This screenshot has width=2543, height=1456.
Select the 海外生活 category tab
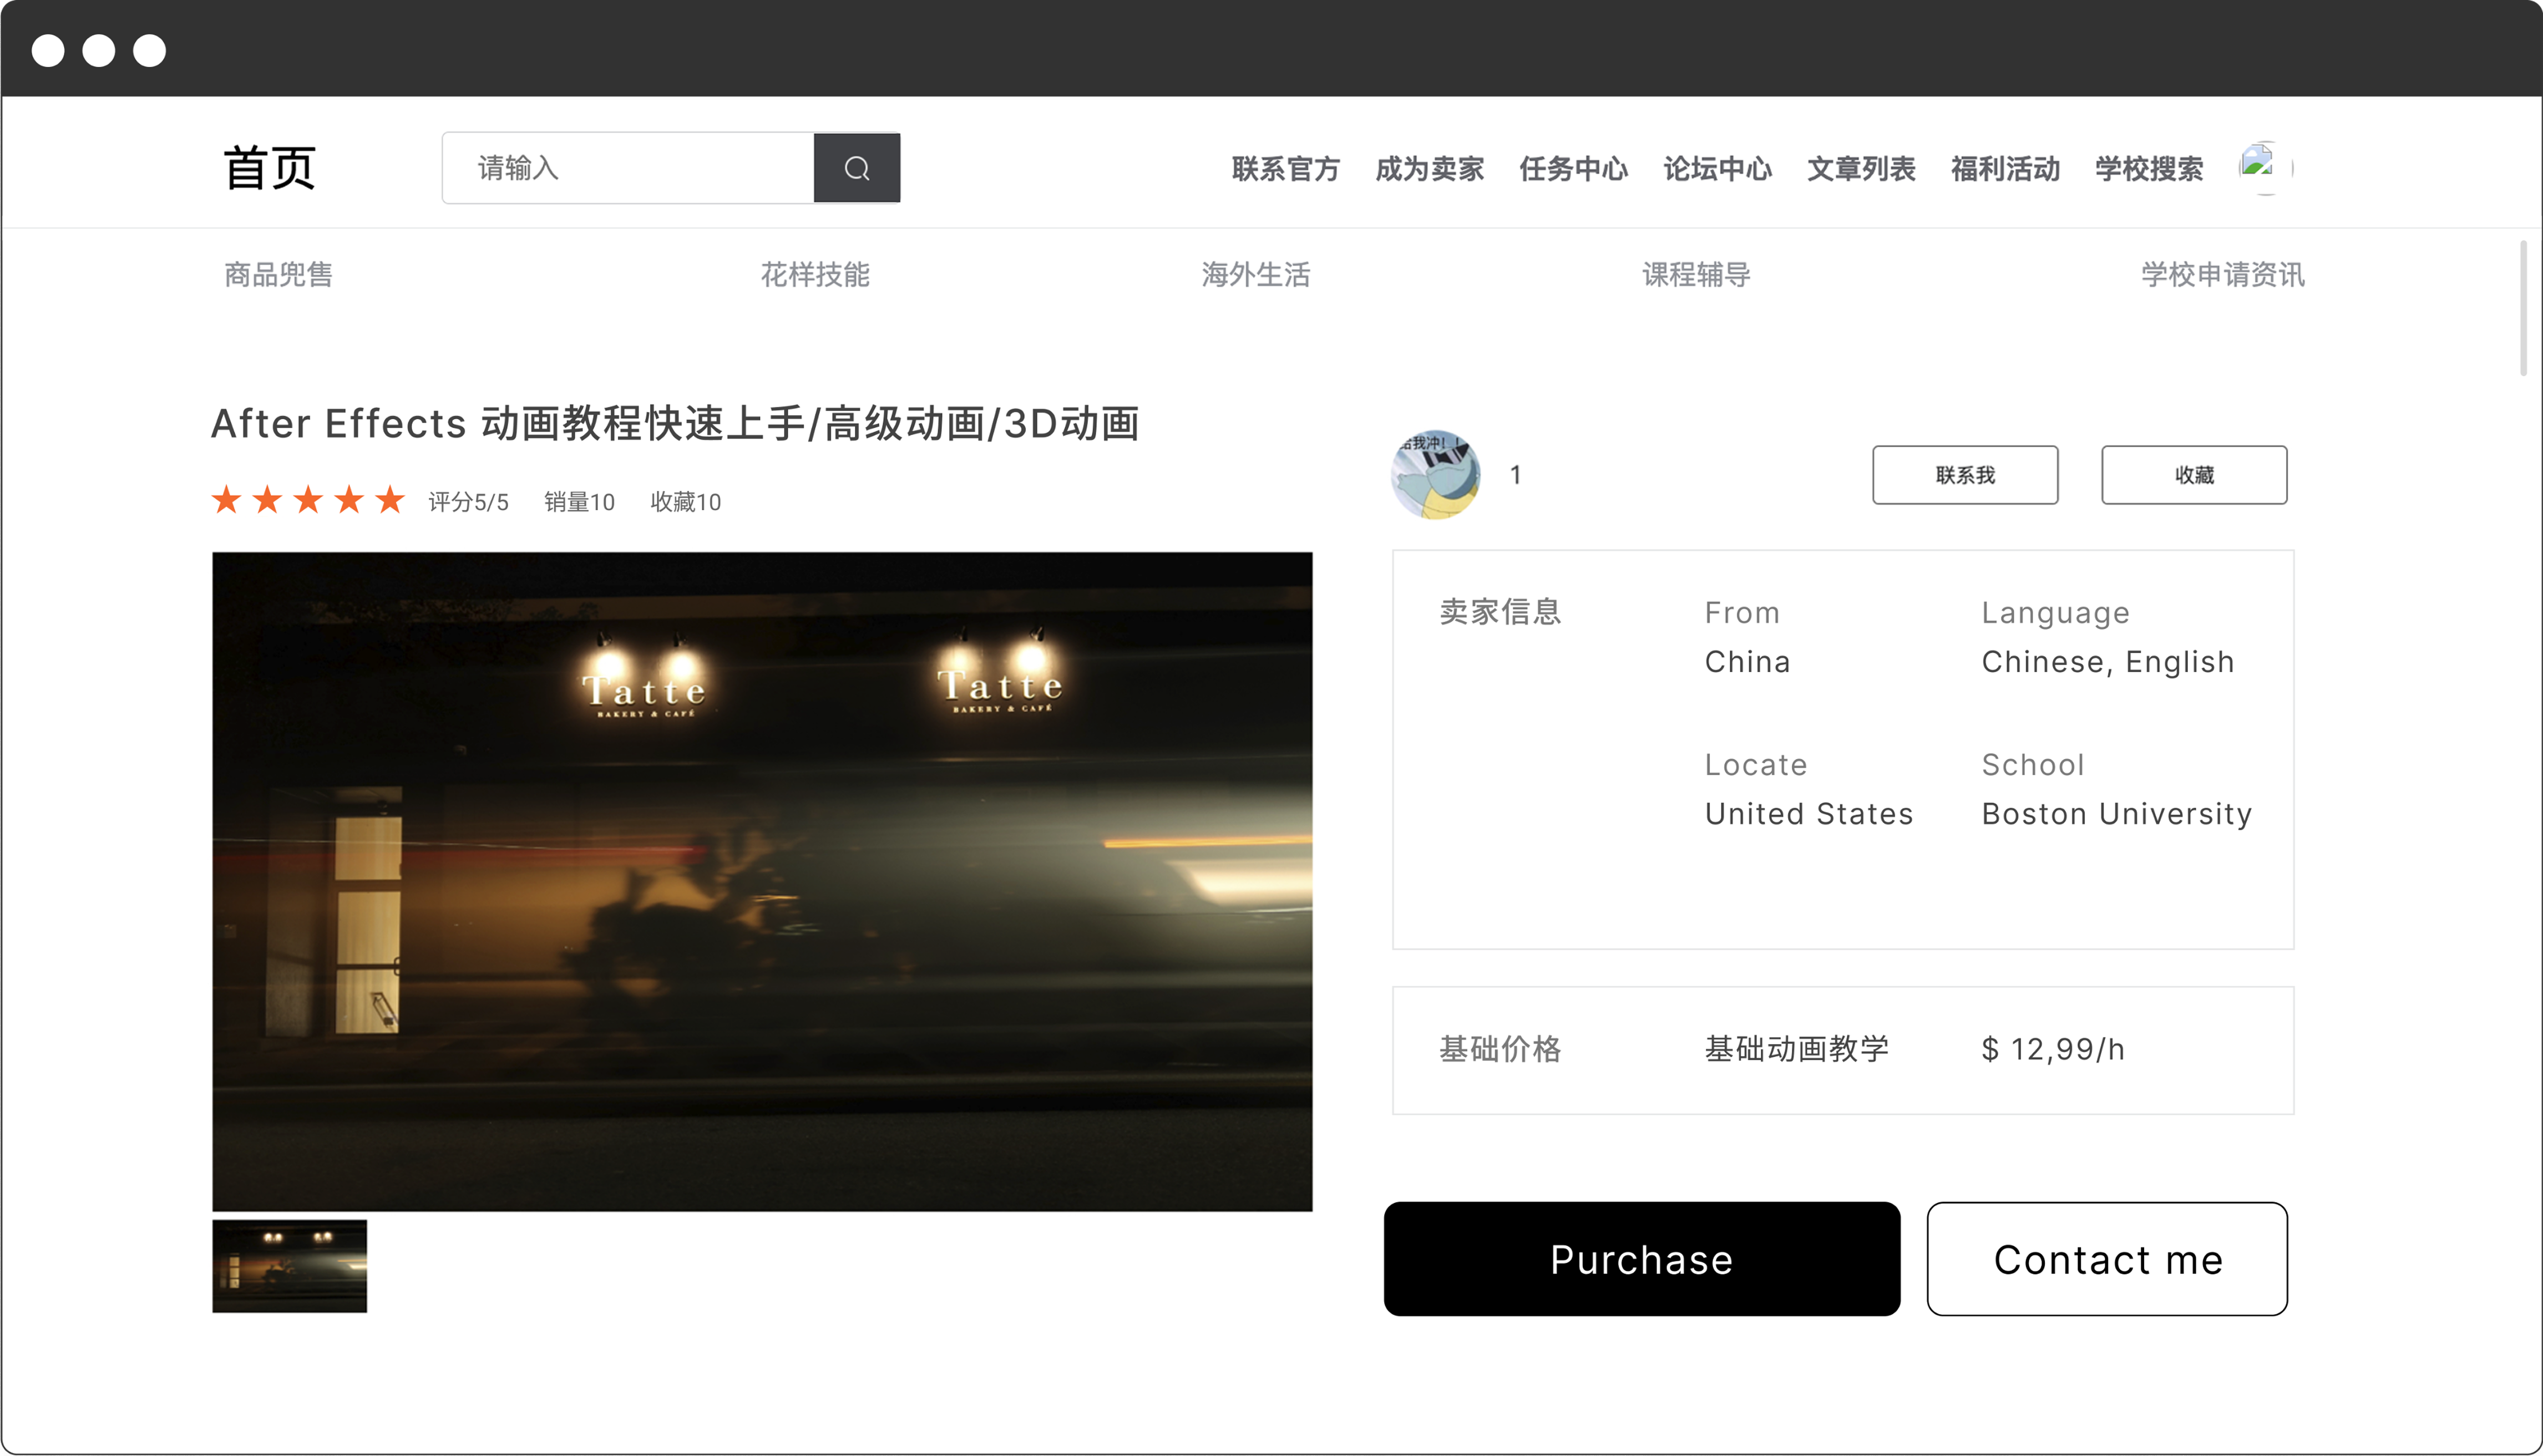[x=1256, y=274]
